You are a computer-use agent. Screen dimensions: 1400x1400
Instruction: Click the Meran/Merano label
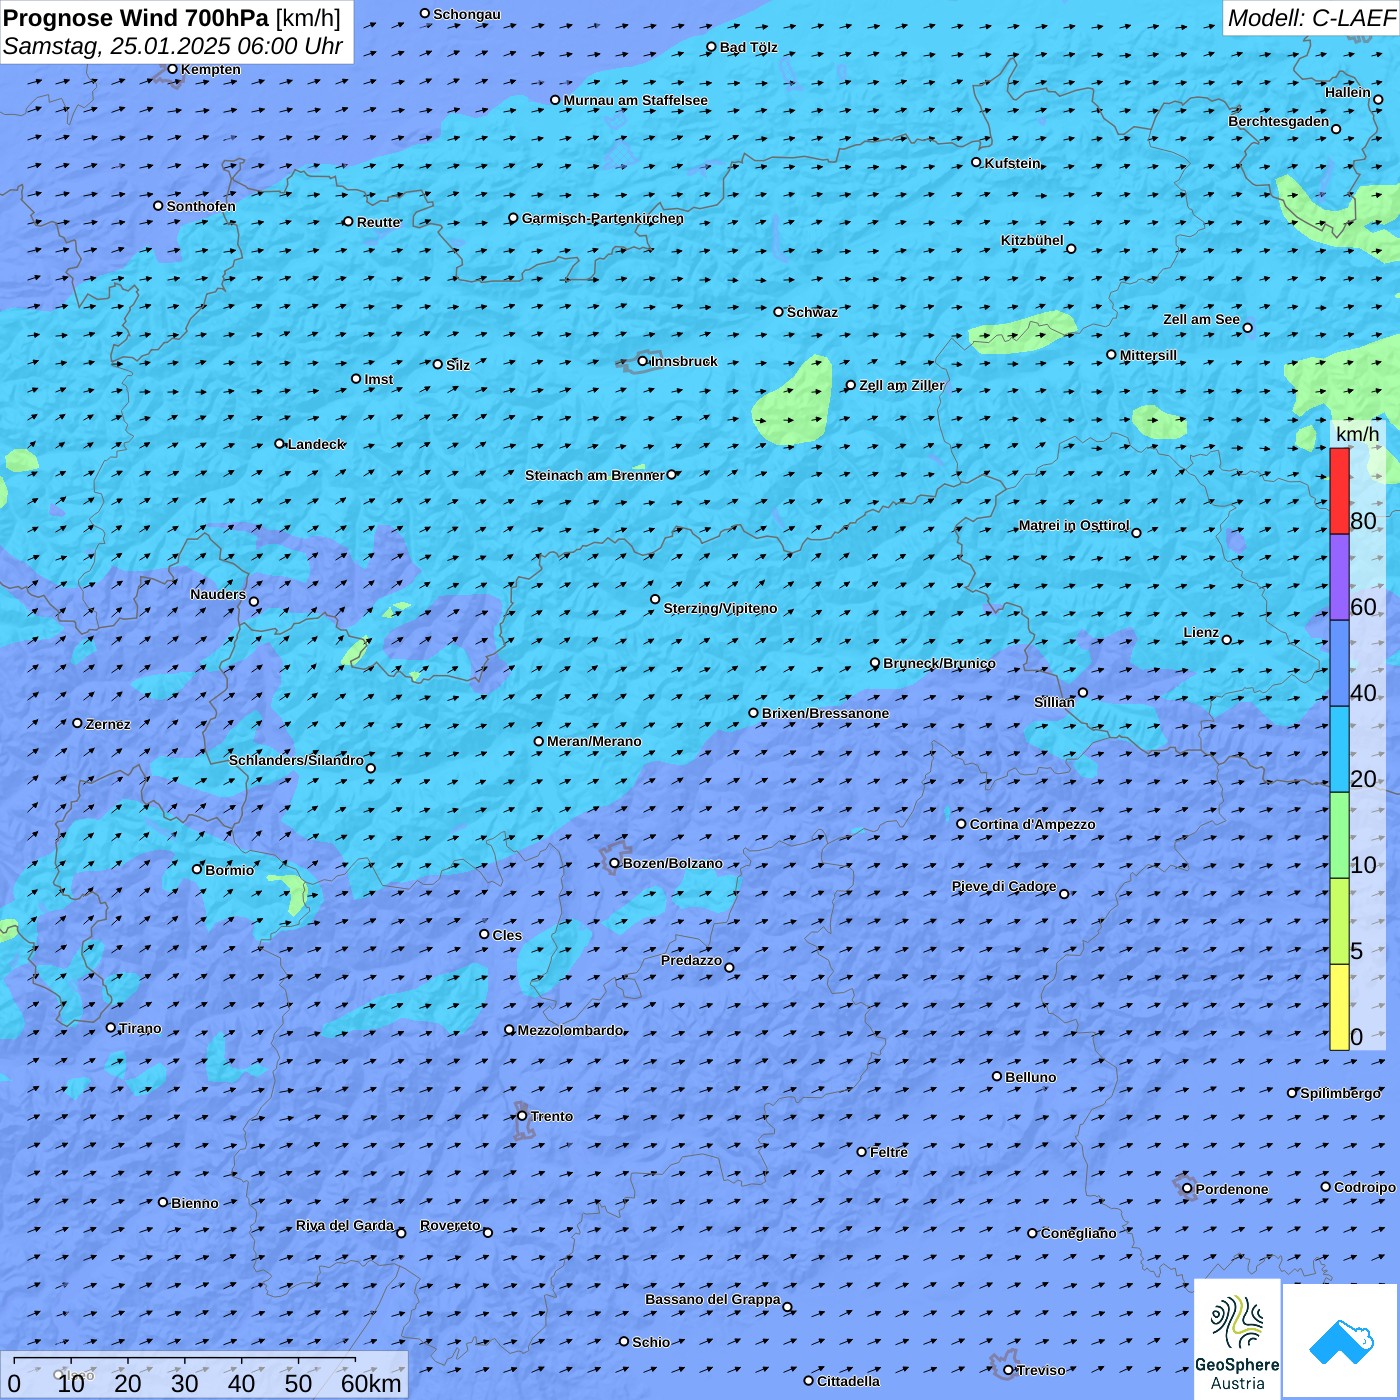(x=594, y=741)
